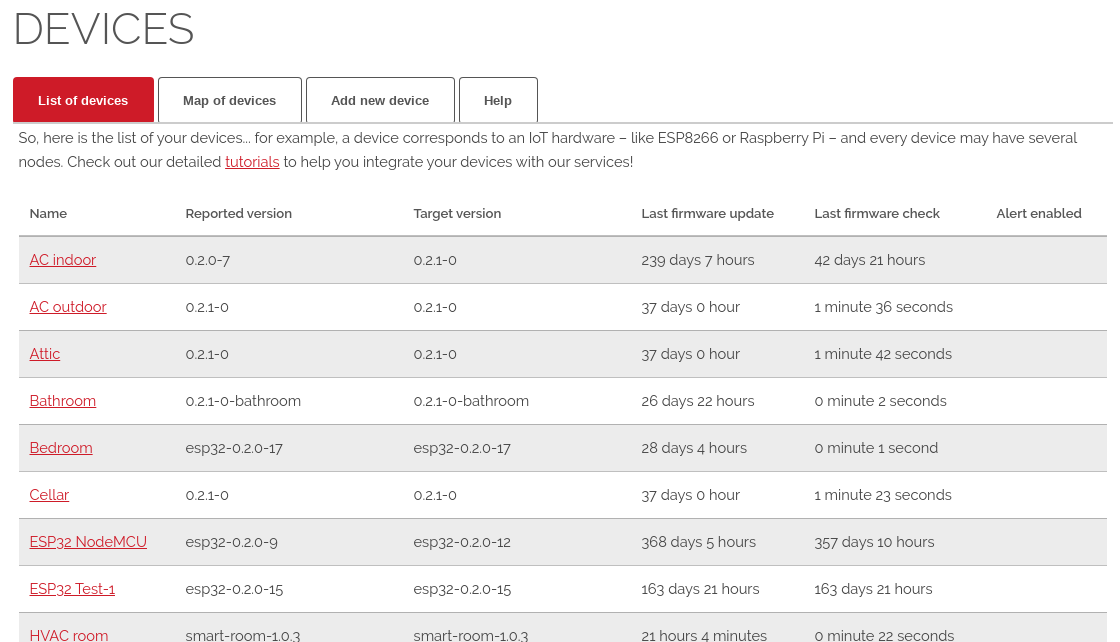Open the AC outdoor device page
1120x642 pixels.
68,307
